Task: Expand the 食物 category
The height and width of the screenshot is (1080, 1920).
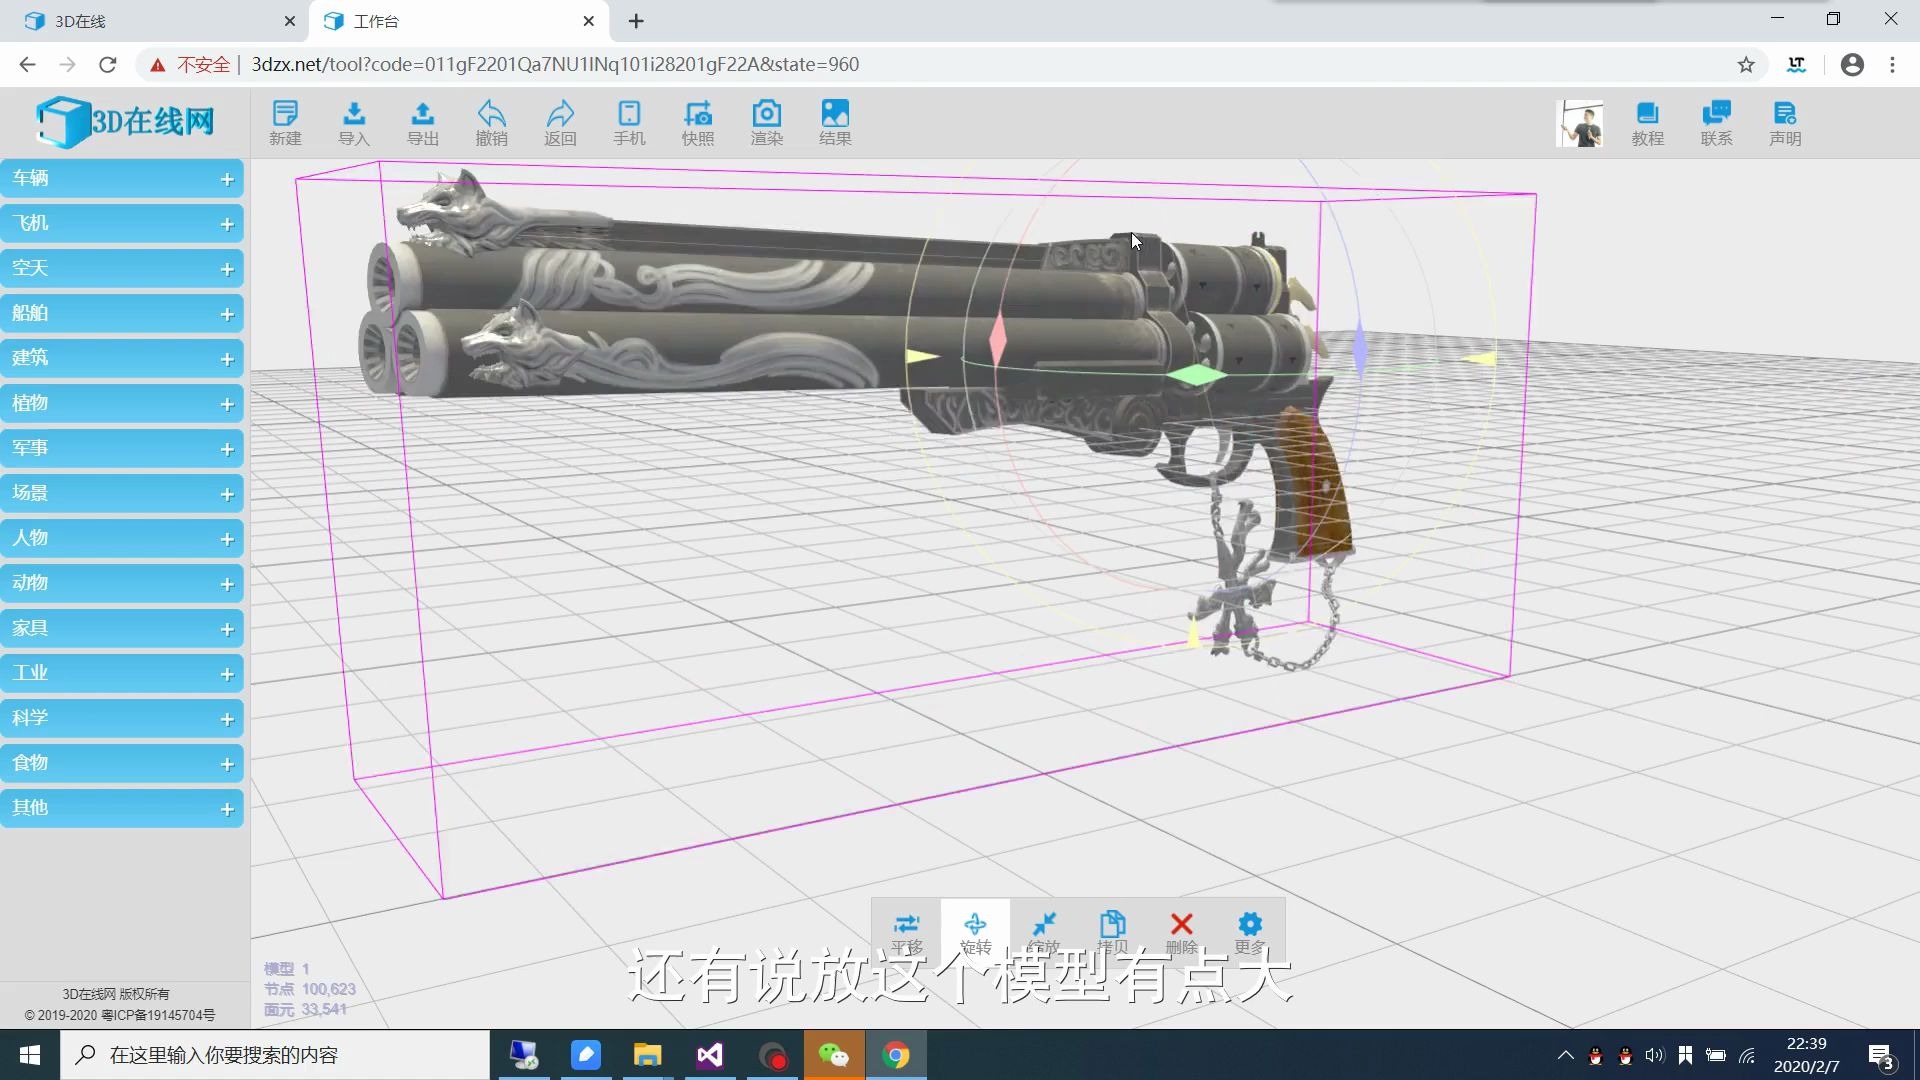Action: pyautogui.click(x=122, y=764)
